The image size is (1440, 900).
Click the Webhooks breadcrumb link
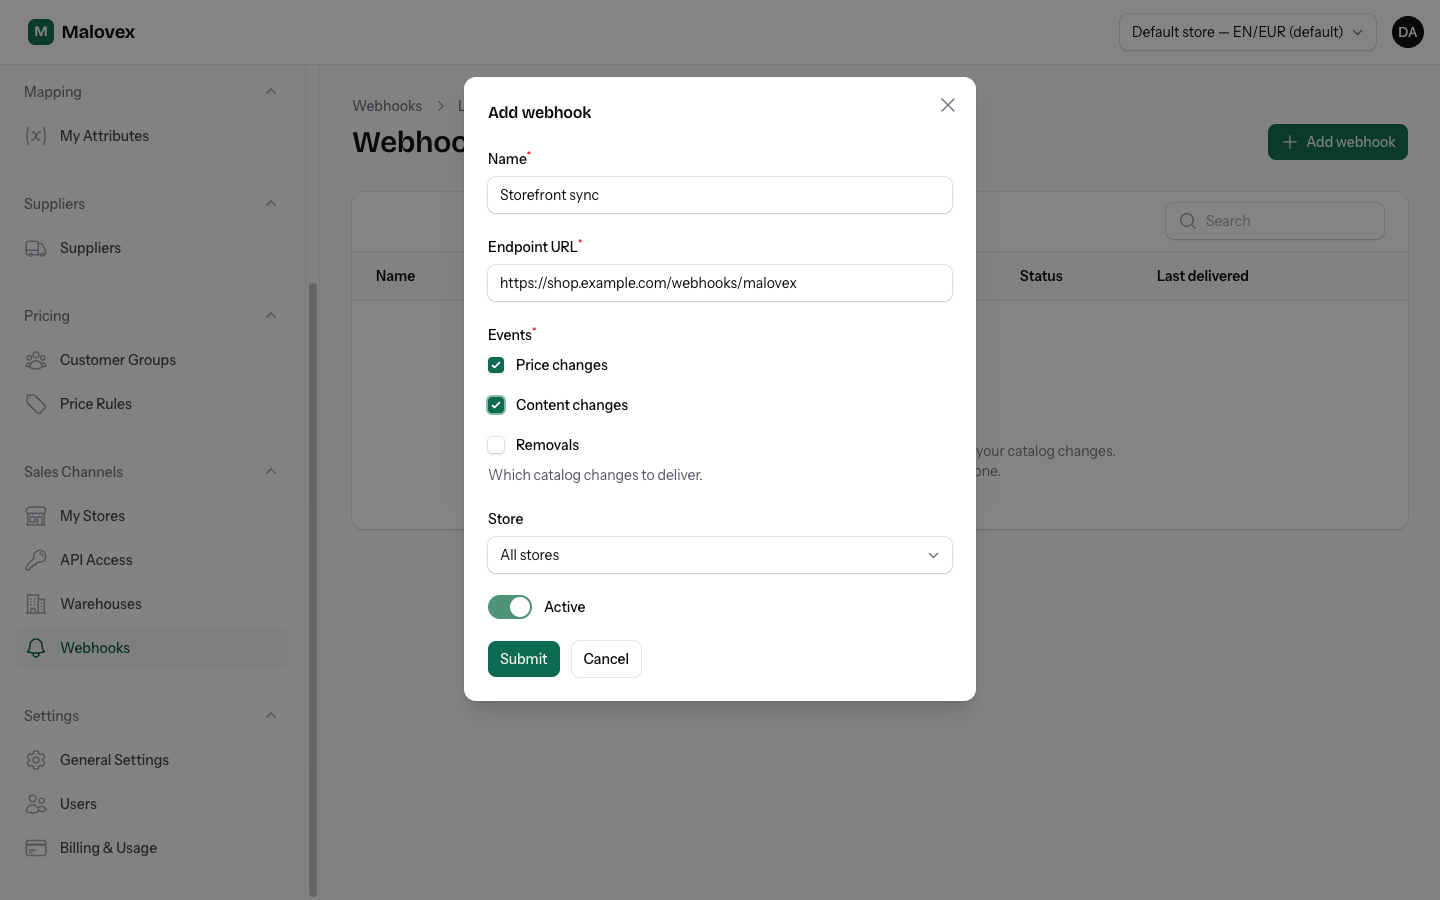[x=387, y=106]
